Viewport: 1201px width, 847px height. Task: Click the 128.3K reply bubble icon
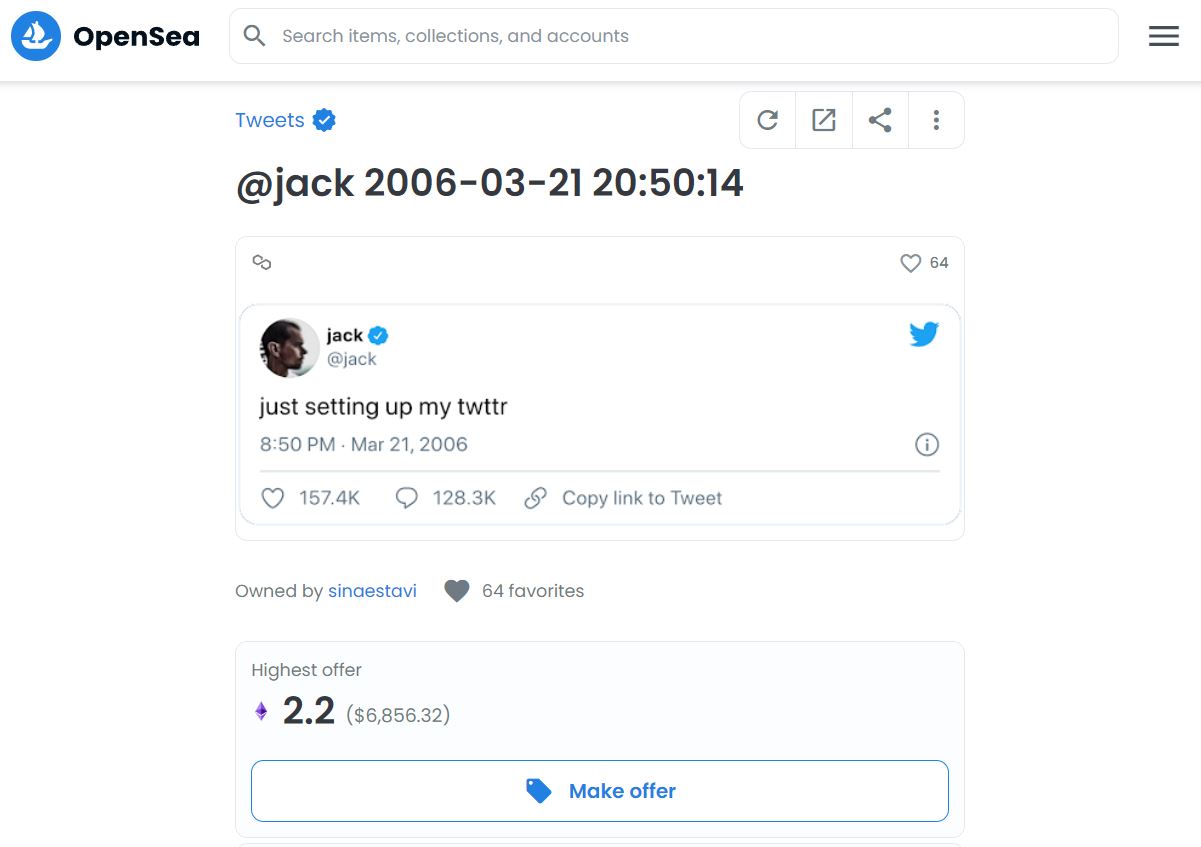[406, 498]
